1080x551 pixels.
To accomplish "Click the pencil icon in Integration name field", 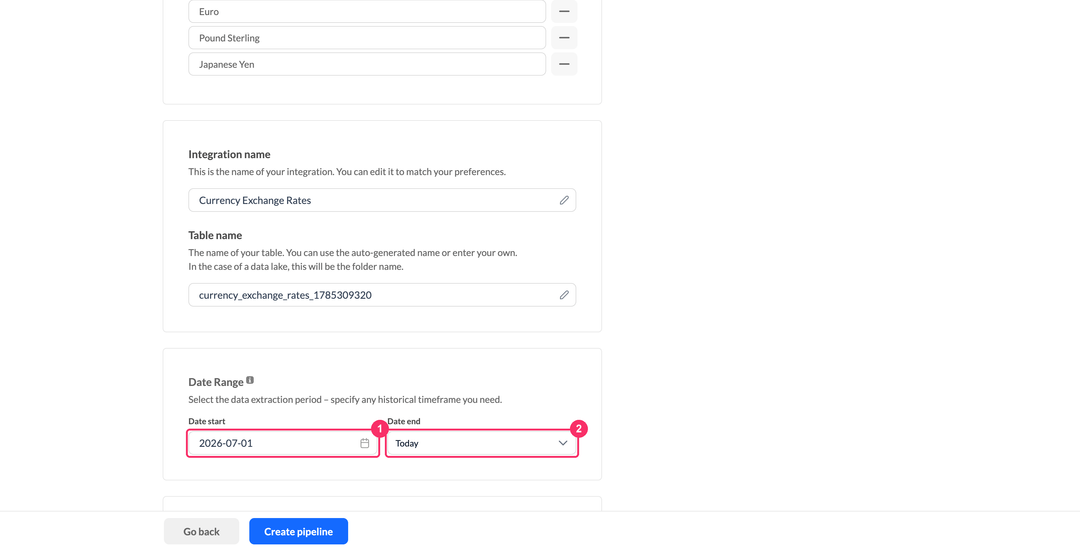I will click(x=564, y=200).
